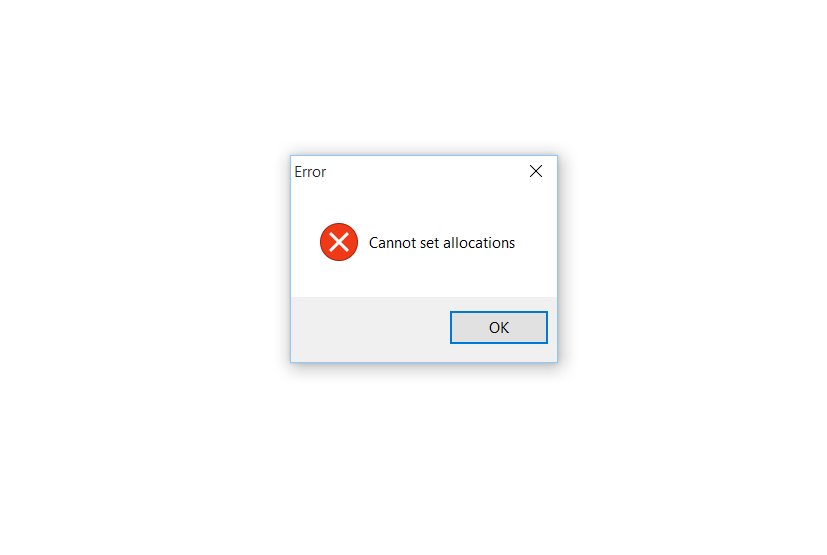827x555 pixels.
Task: Click the 'Error' title bar label
Action: [x=310, y=172]
